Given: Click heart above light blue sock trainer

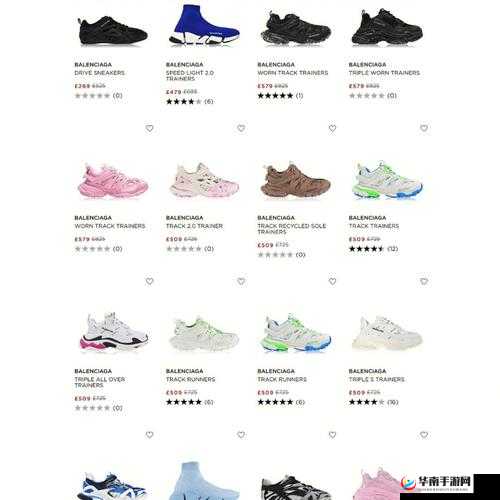Looking at the screenshot, I should click(x=241, y=435).
